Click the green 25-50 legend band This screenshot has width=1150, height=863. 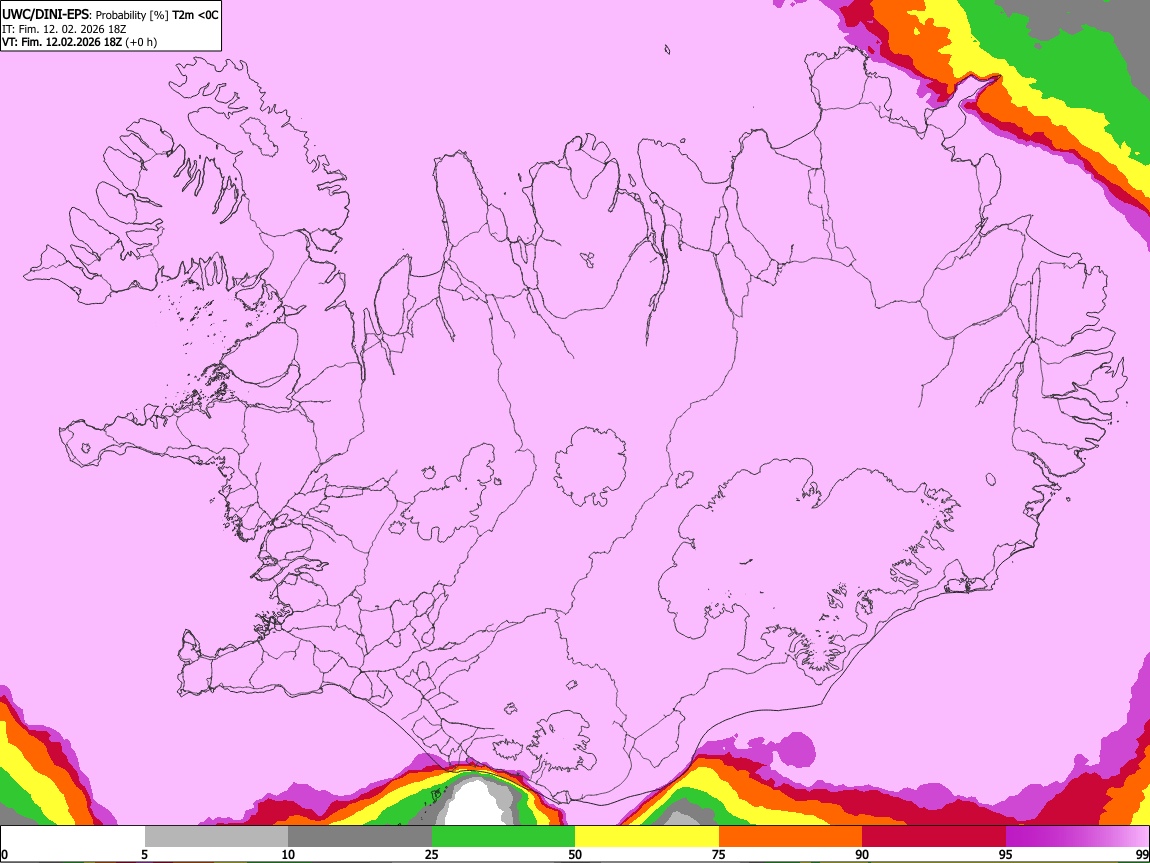click(x=503, y=836)
